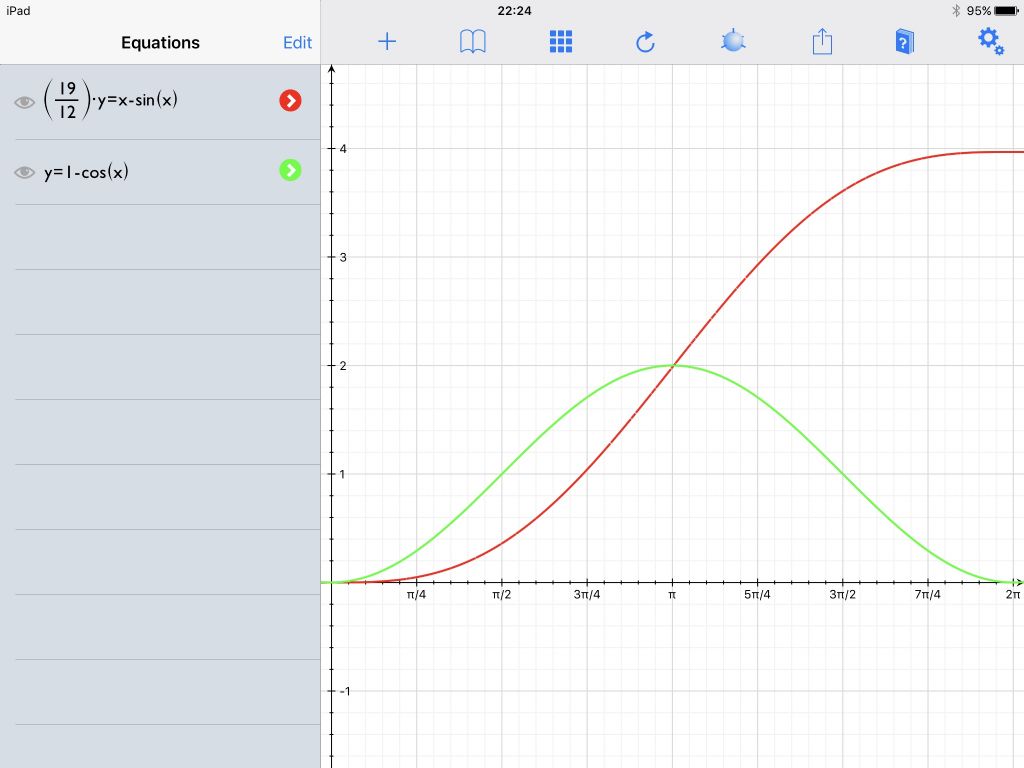Tap the π/4 axis label
The image size is (1024, 768).
pyautogui.click(x=416, y=594)
